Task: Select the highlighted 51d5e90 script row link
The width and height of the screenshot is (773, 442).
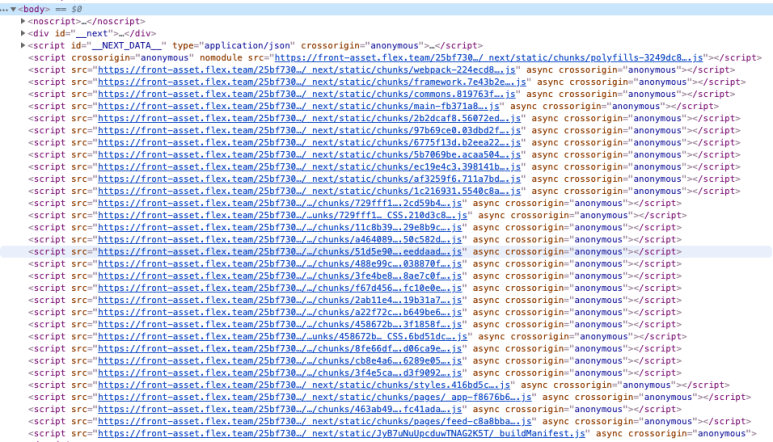Action: tap(281, 252)
